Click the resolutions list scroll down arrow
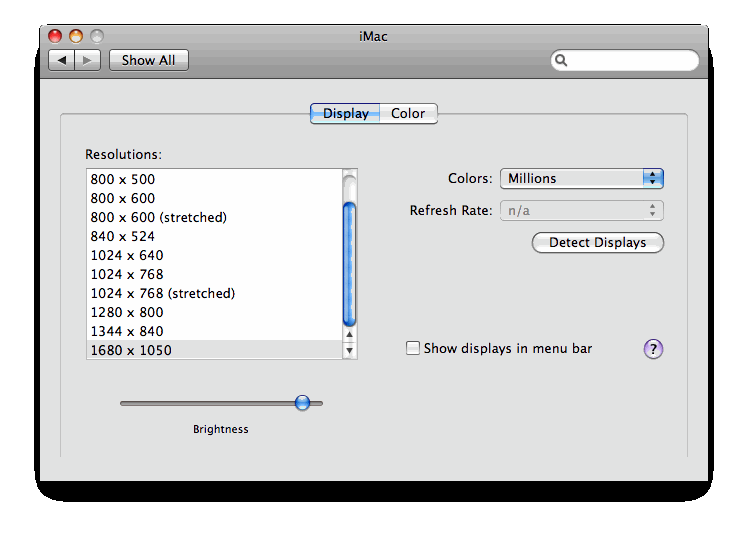Image resolution: width=748 pixels, height=536 pixels. coord(350,350)
